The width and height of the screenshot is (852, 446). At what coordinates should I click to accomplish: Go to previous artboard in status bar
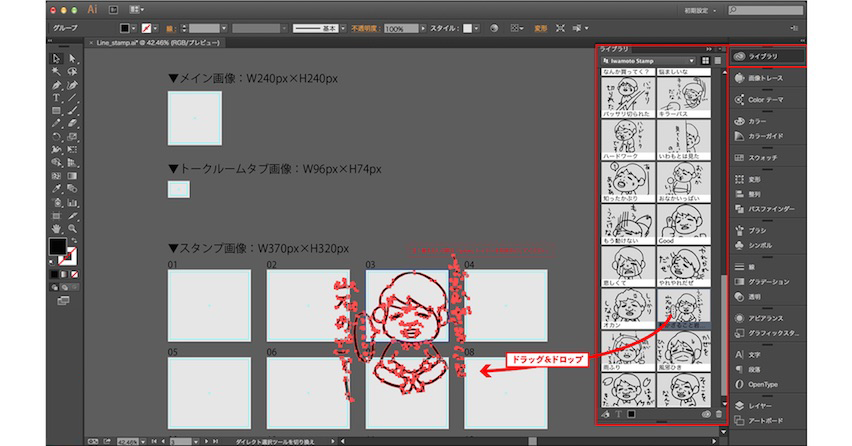coord(162,442)
